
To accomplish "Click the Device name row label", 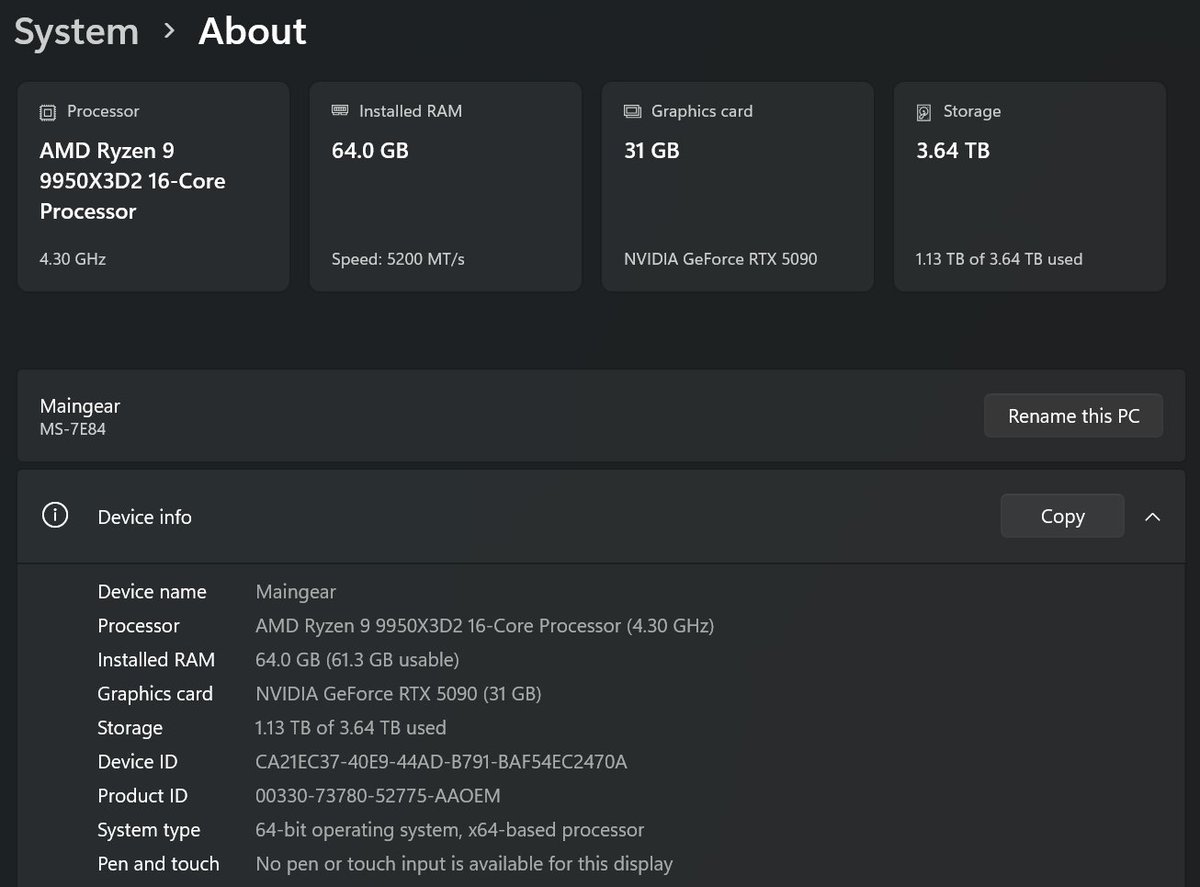I will tap(152, 592).
